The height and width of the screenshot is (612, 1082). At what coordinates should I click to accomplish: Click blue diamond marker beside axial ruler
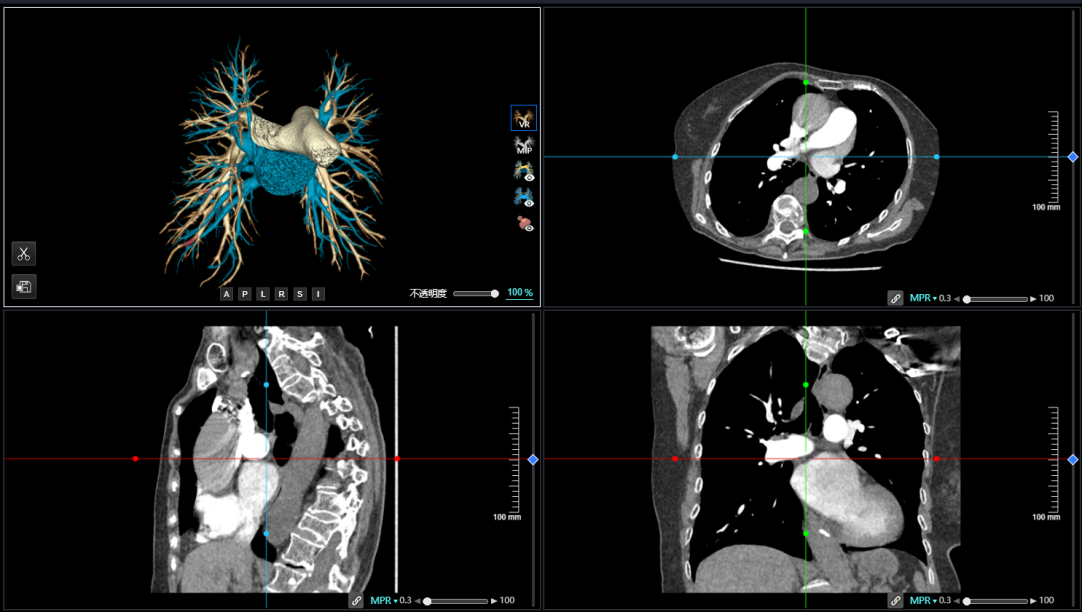click(x=1072, y=157)
